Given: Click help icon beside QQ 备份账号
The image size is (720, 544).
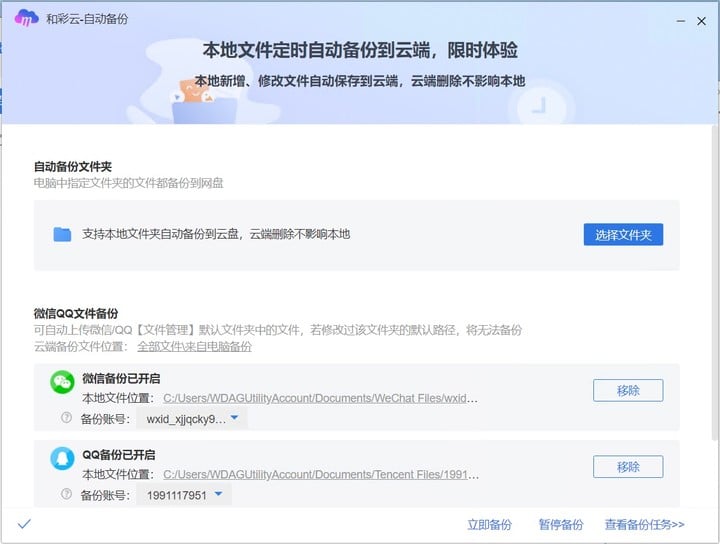Looking at the screenshot, I should coord(66,494).
